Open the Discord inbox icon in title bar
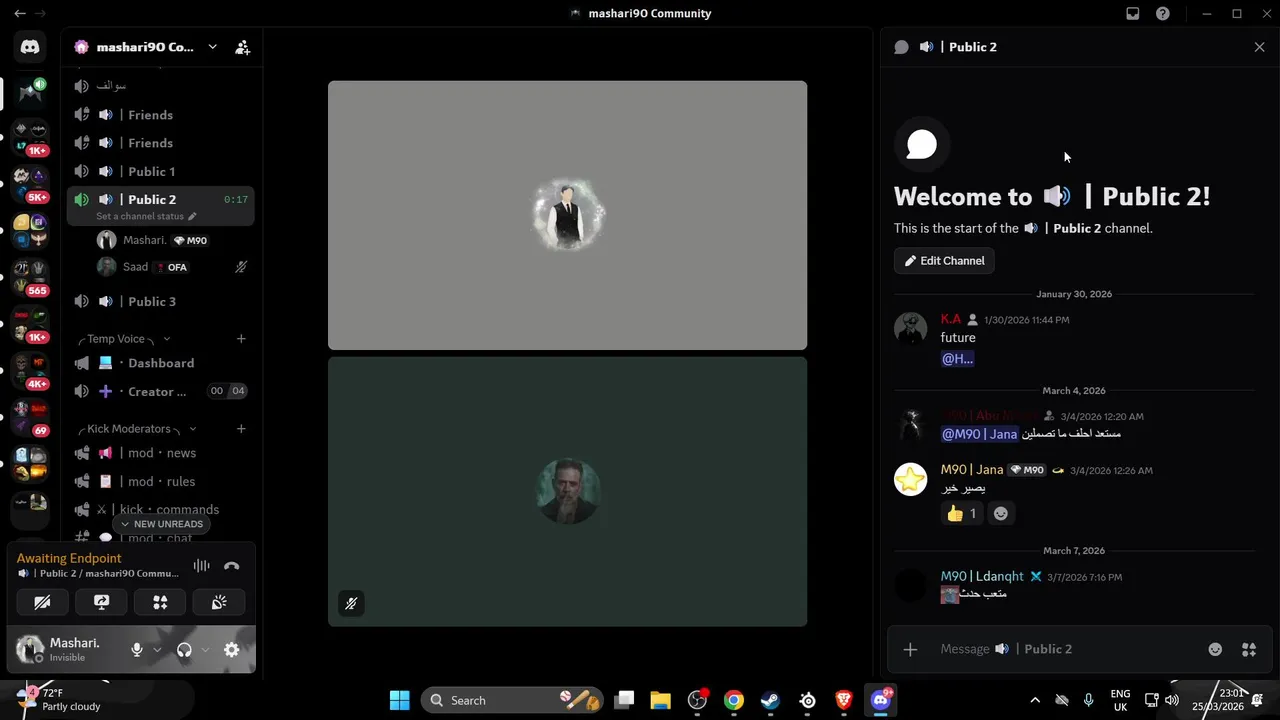 1133,14
